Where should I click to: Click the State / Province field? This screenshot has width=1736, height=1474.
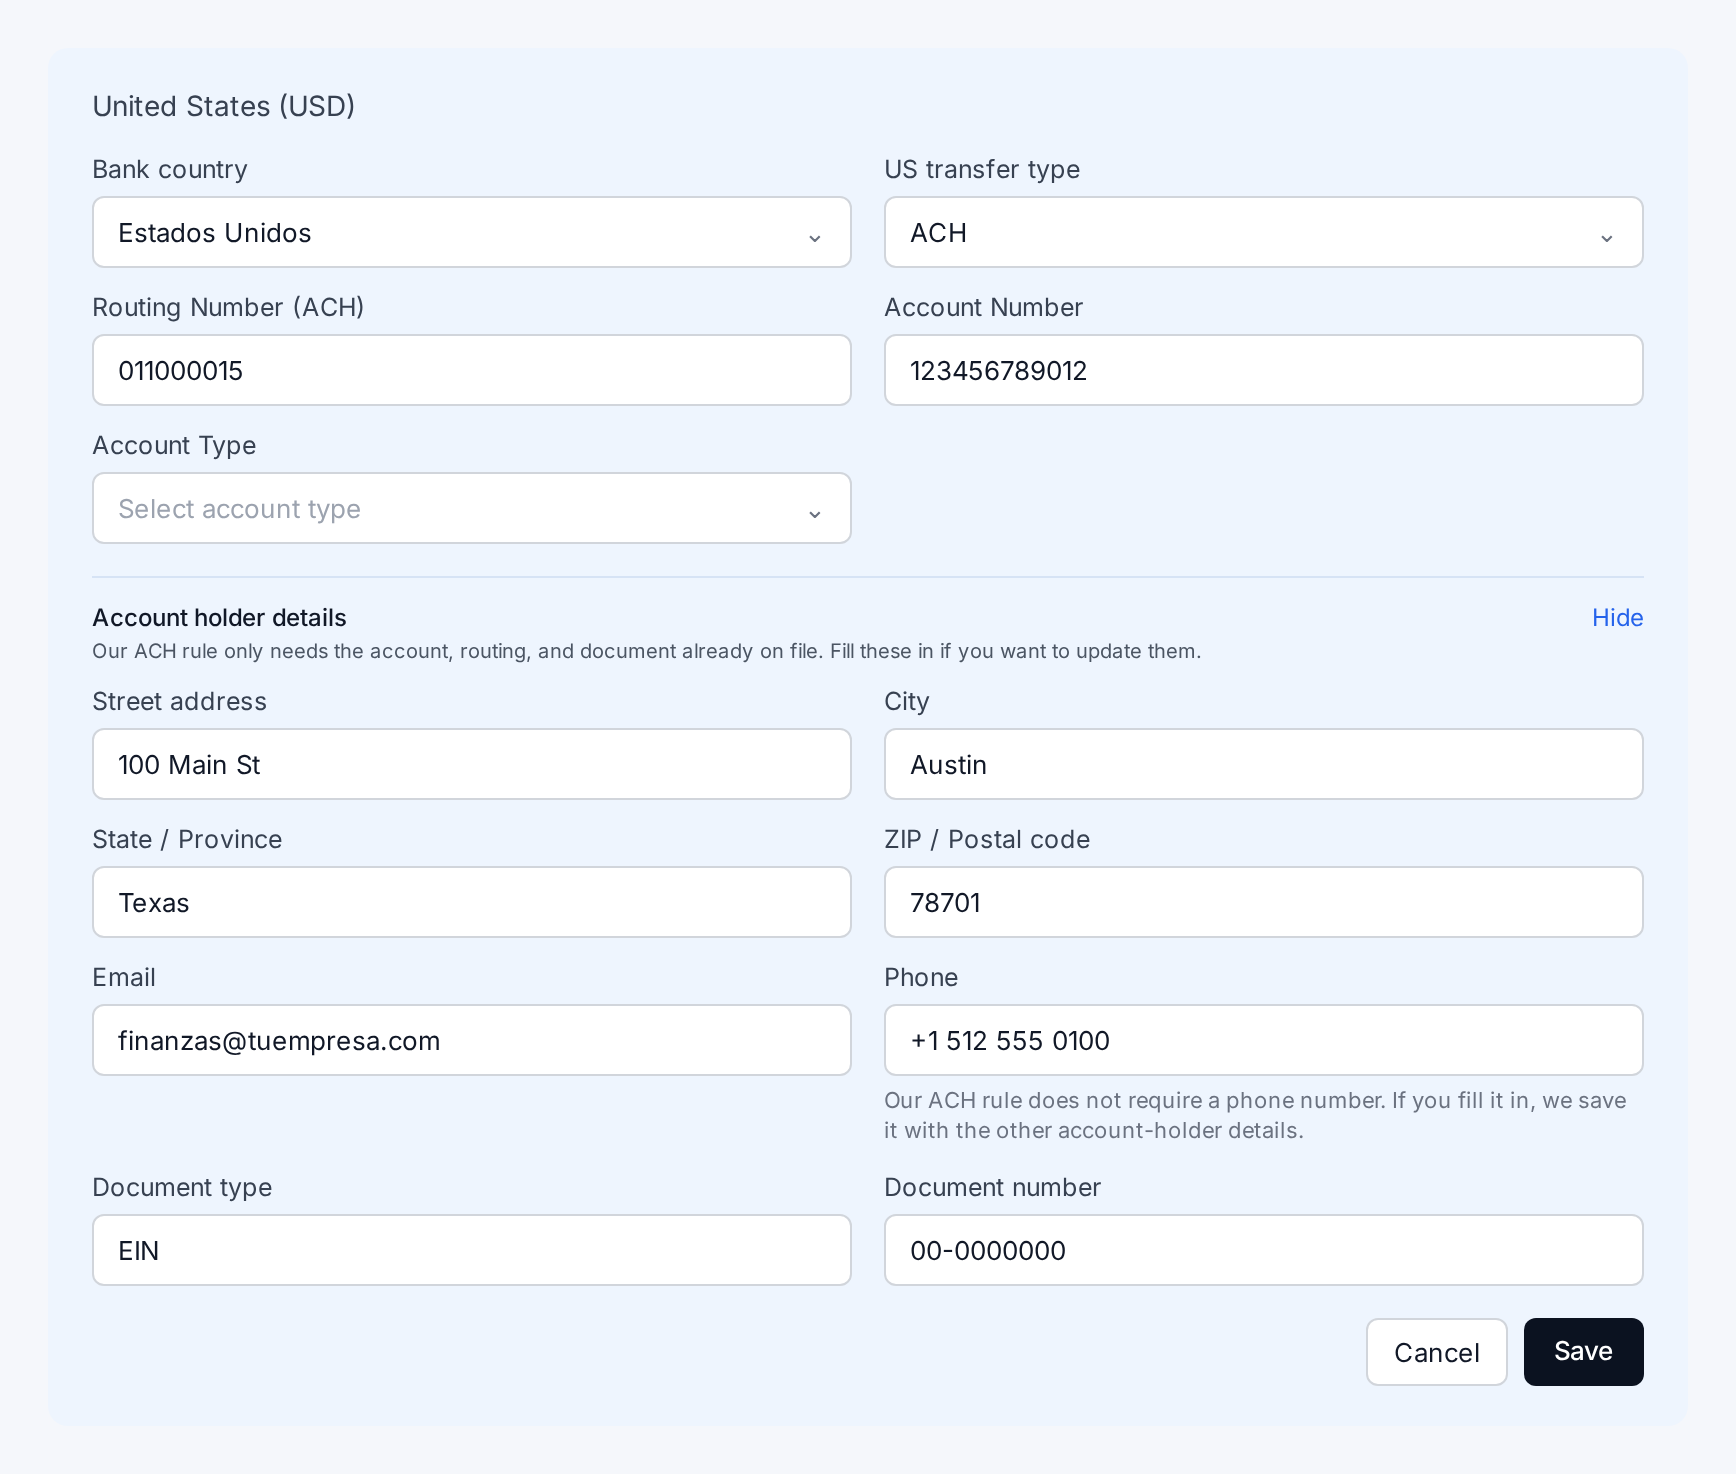[x=472, y=902]
